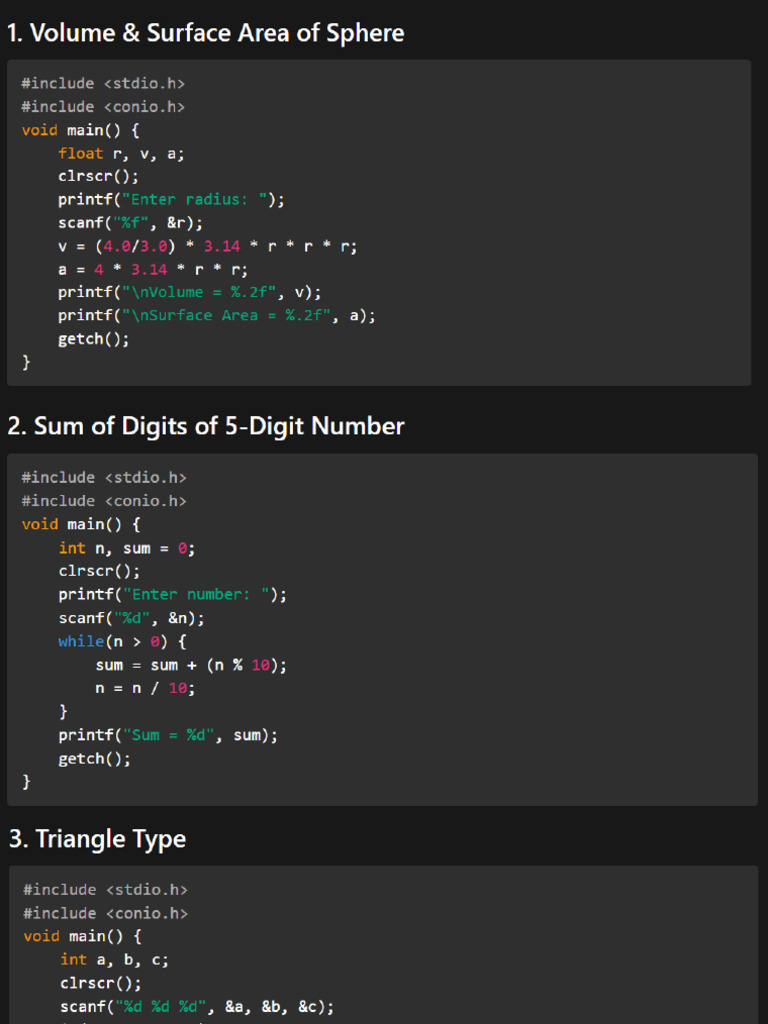The height and width of the screenshot is (1024, 768).
Task: Click the "int n, sum = 0;" line
Action: click(127, 548)
